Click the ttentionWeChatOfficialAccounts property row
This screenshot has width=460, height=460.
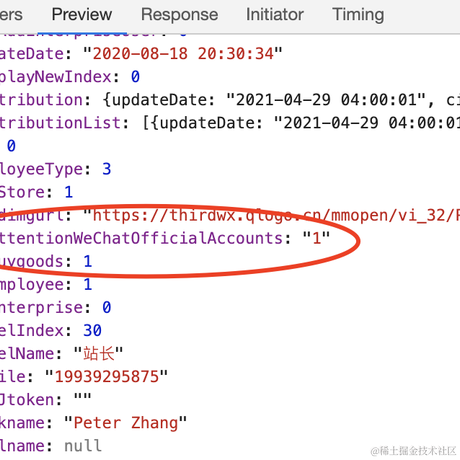click(x=165, y=238)
